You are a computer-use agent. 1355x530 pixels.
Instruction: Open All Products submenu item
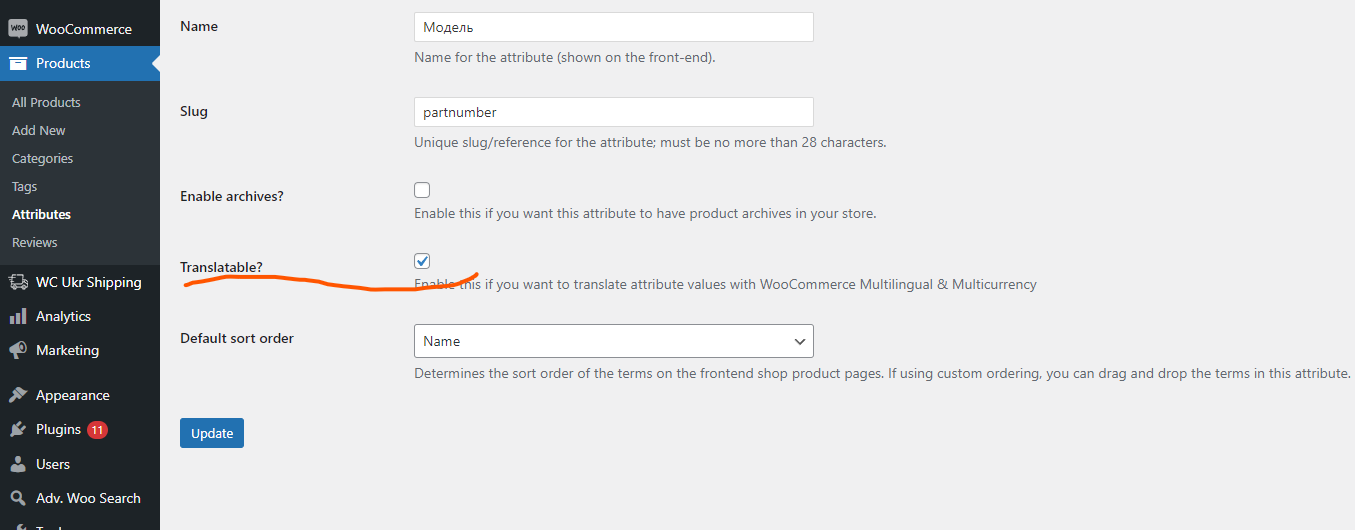(x=46, y=102)
